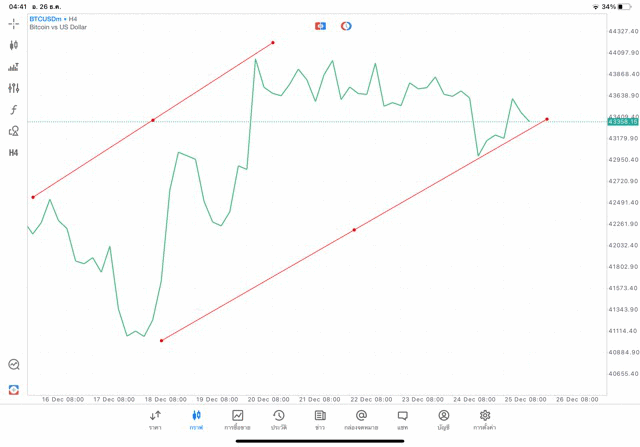Open chart settings sliders icon
This screenshot has width=640, height=447.
tap(13, 89)
